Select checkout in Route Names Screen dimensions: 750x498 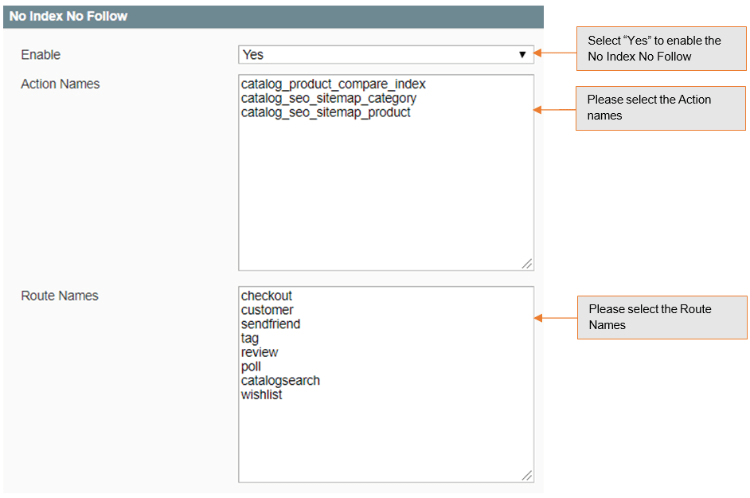[x=266, y=296]
